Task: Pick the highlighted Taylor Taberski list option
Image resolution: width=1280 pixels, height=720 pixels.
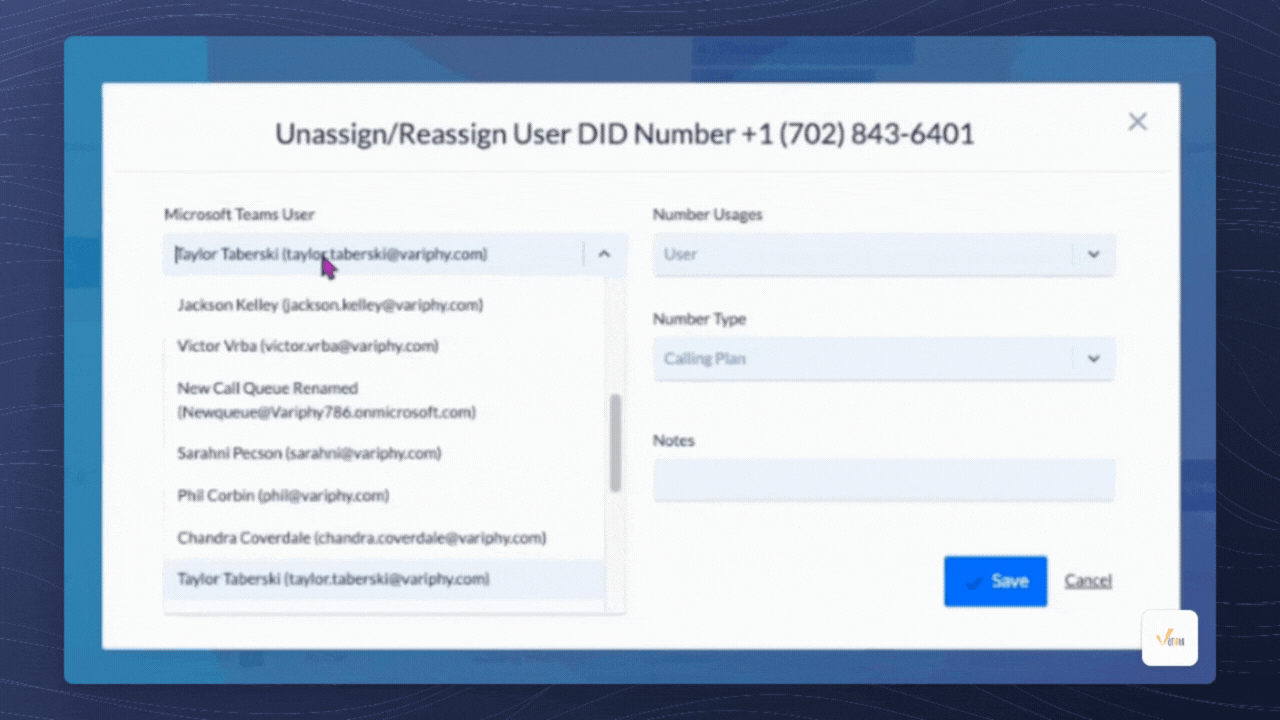Action: (333, 579)
